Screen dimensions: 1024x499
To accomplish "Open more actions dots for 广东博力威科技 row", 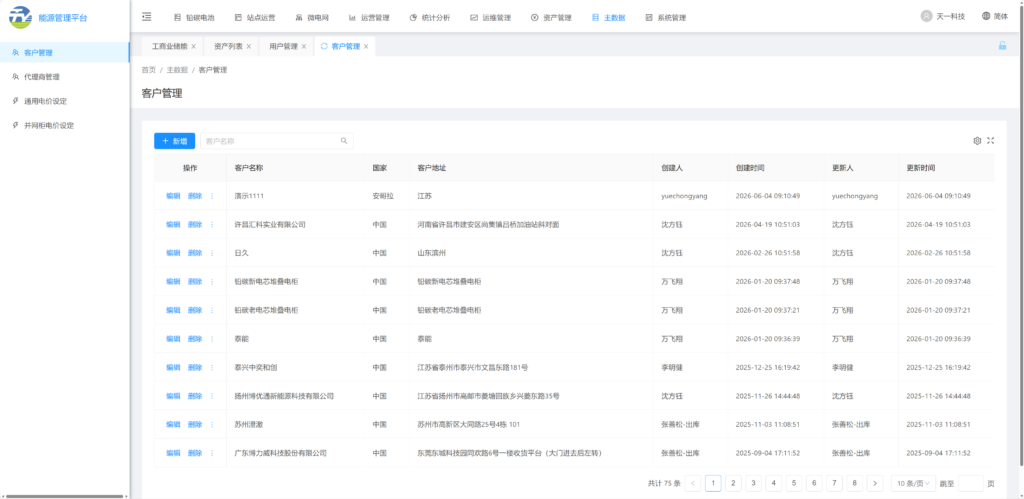I will click(212, 453).
